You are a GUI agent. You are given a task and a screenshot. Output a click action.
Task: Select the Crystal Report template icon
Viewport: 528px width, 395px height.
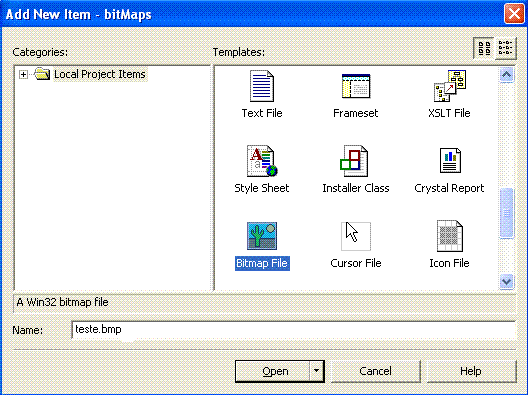coord(450,161)
